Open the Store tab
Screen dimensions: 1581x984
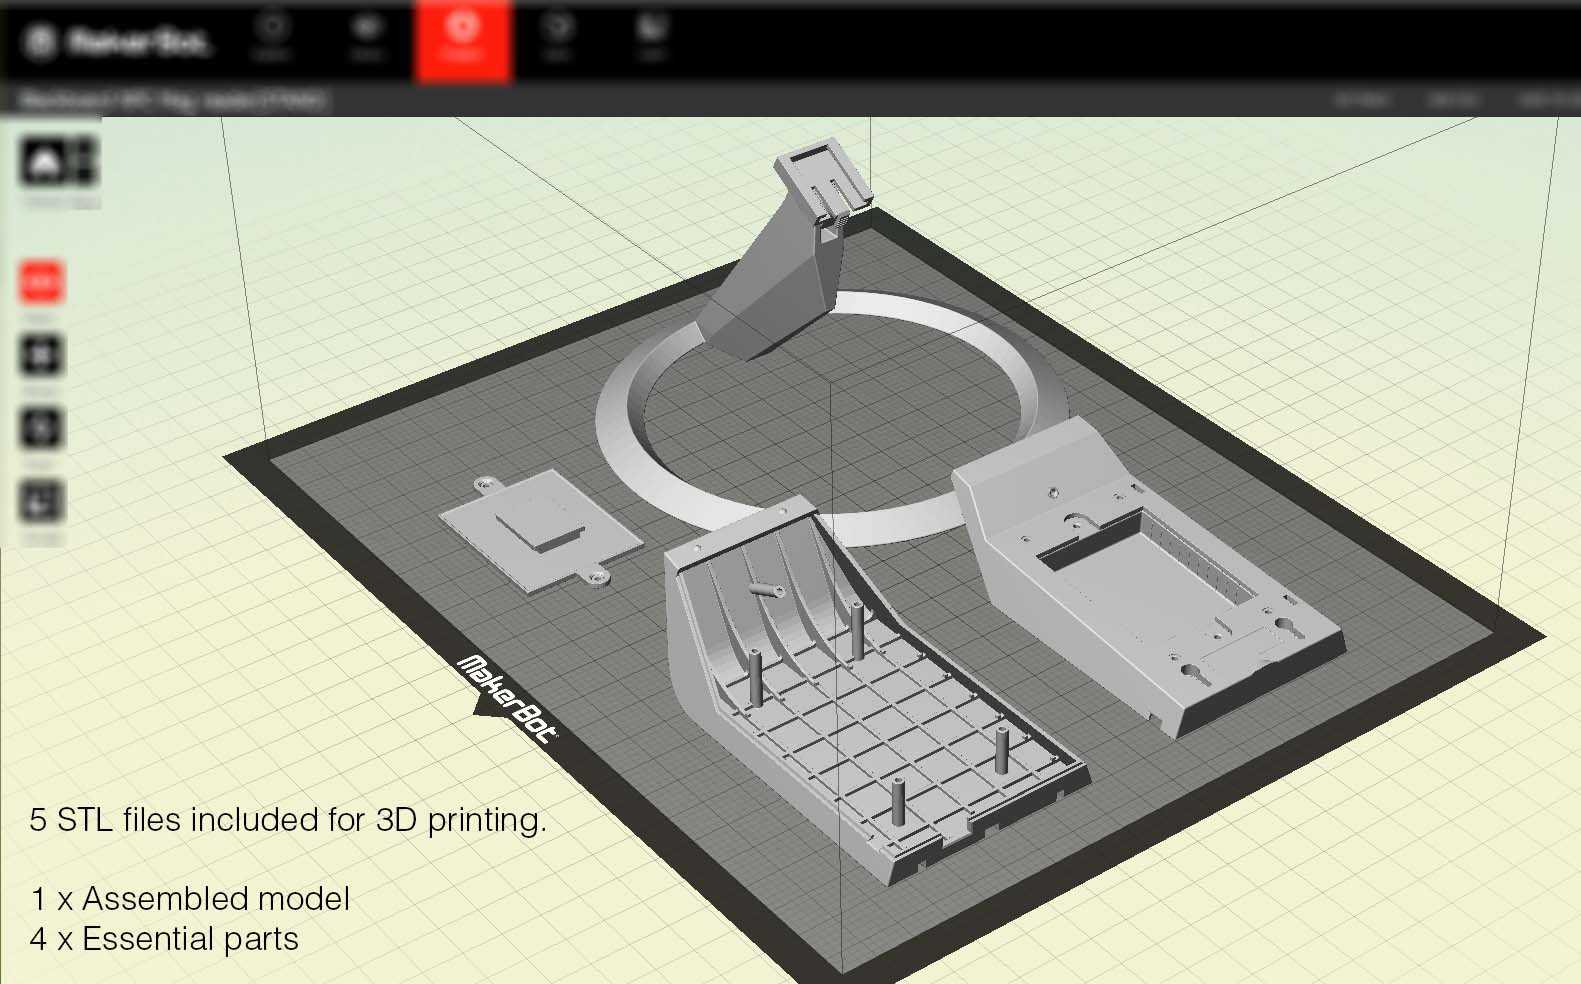pos(557,36)
